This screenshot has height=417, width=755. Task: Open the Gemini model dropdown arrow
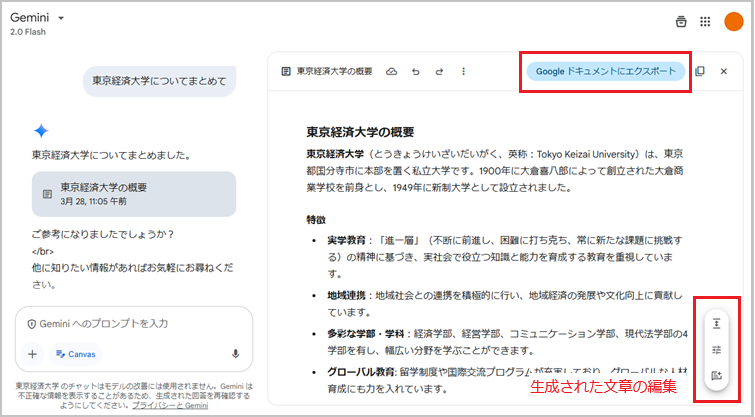61,18
